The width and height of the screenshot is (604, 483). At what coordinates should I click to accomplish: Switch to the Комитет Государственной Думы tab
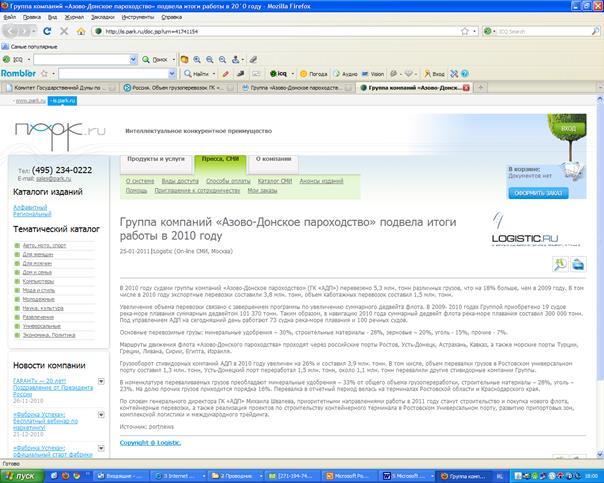tap(60, 88)
